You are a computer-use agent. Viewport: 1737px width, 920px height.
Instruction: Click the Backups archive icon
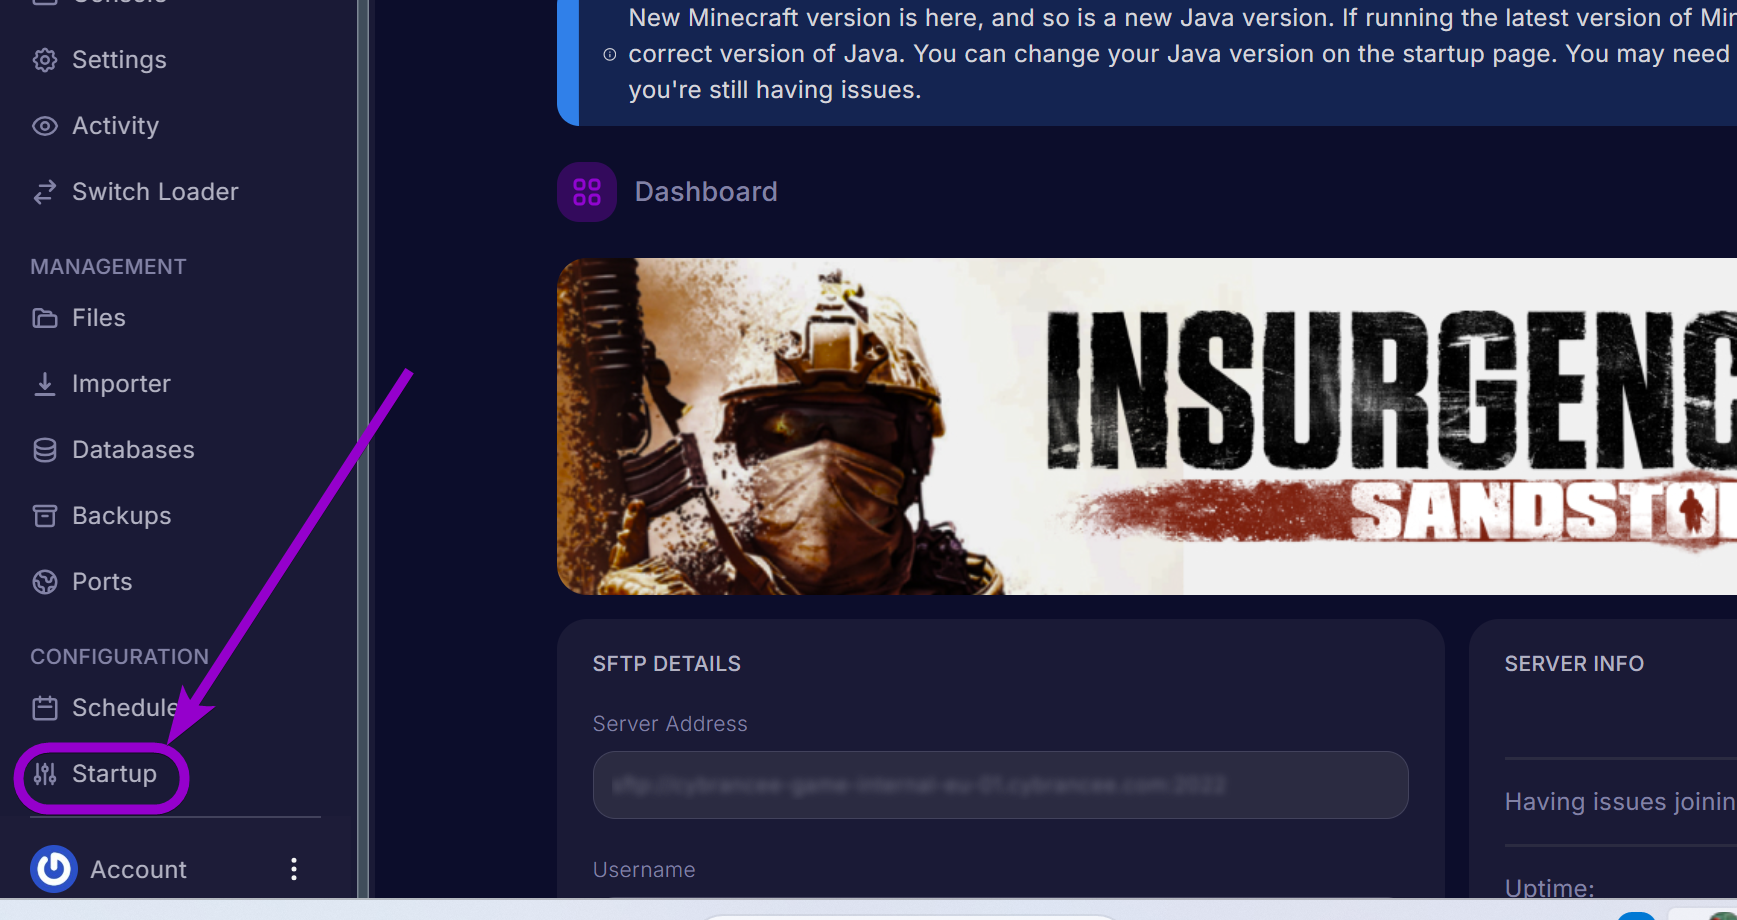[45, 516]
